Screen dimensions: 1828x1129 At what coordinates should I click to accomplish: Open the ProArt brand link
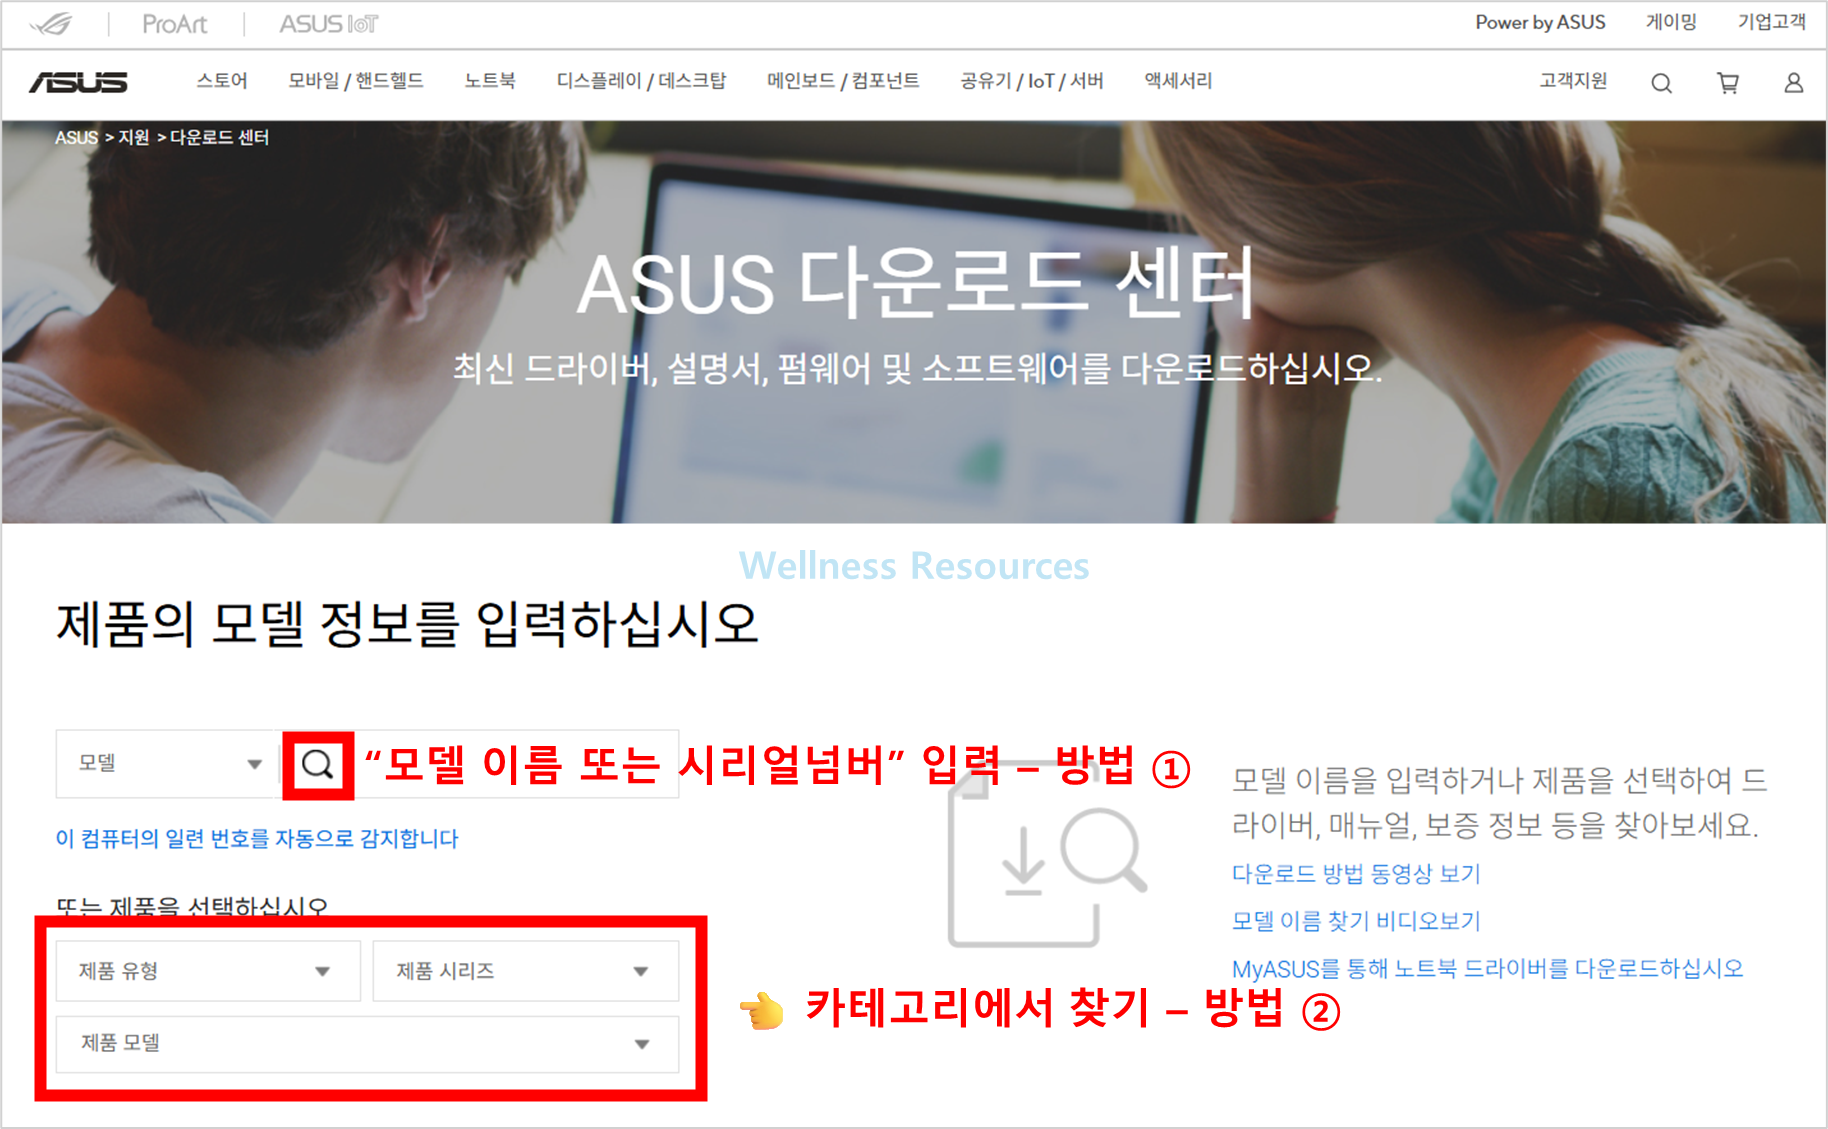pos(174,24)
